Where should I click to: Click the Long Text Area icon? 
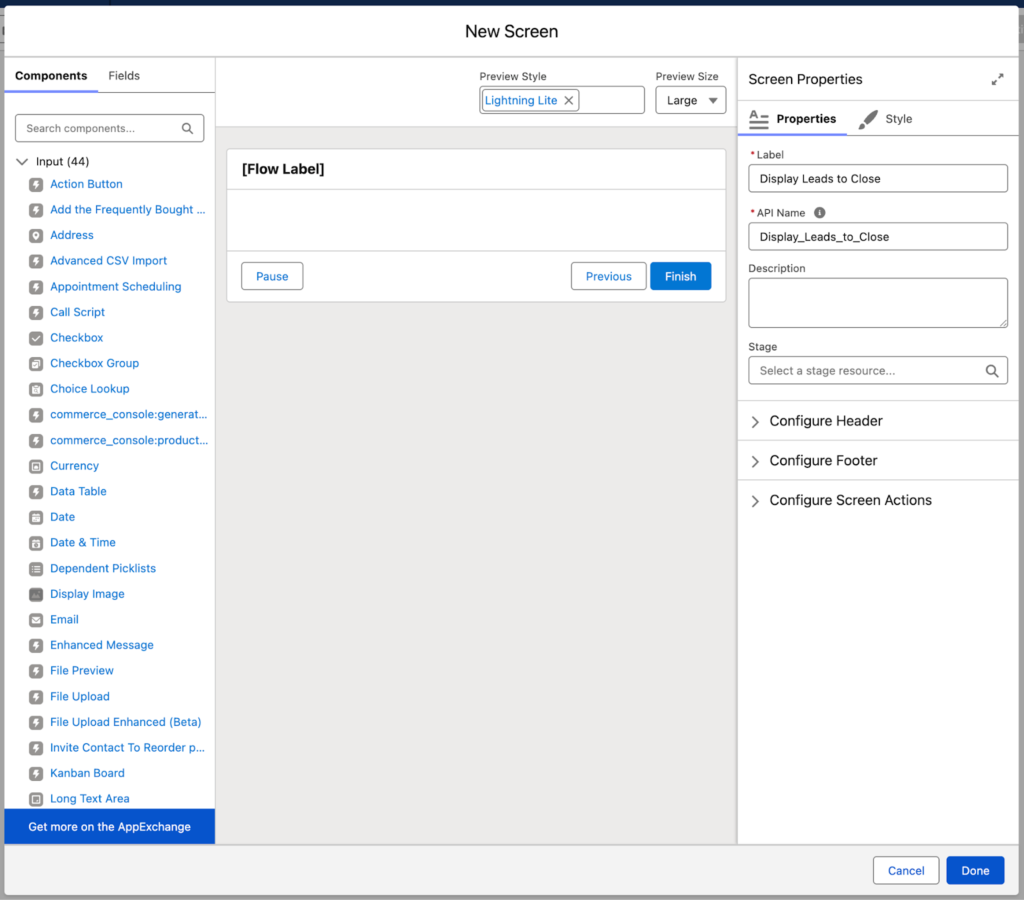click(36, 799)
